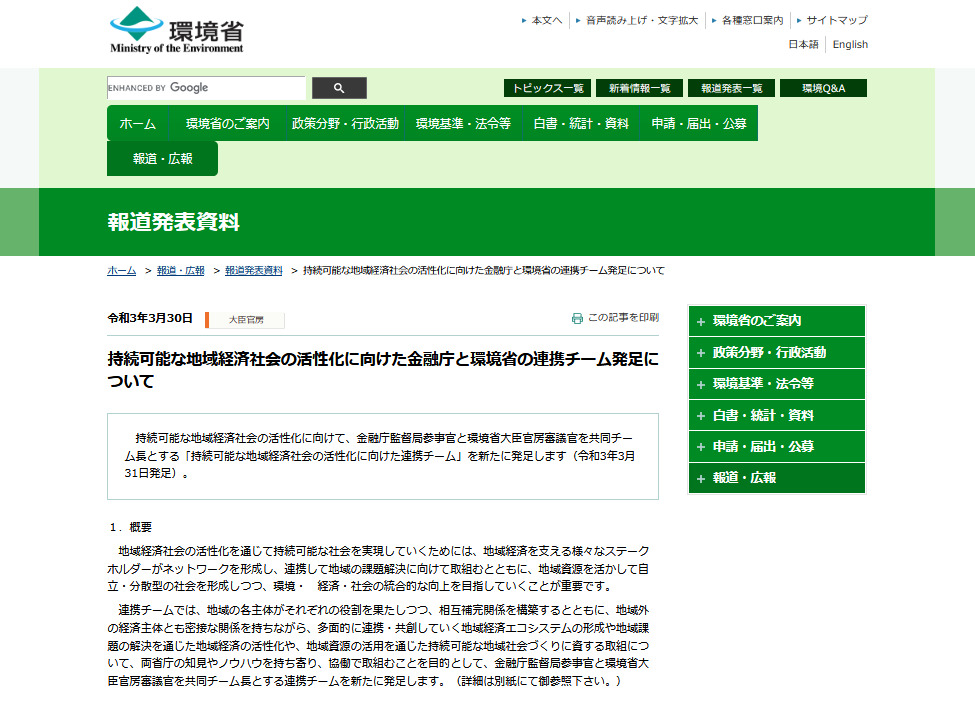
Task: Click the トピックス一覧 button
Action: (547, 88)
